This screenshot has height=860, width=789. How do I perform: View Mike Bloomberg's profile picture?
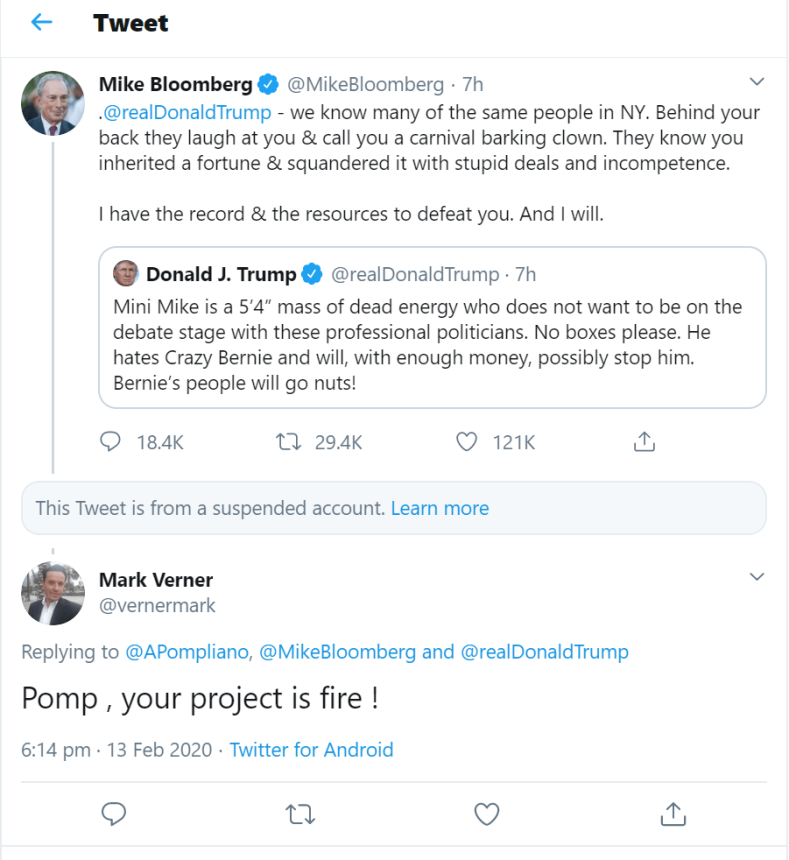pos(53,103)
